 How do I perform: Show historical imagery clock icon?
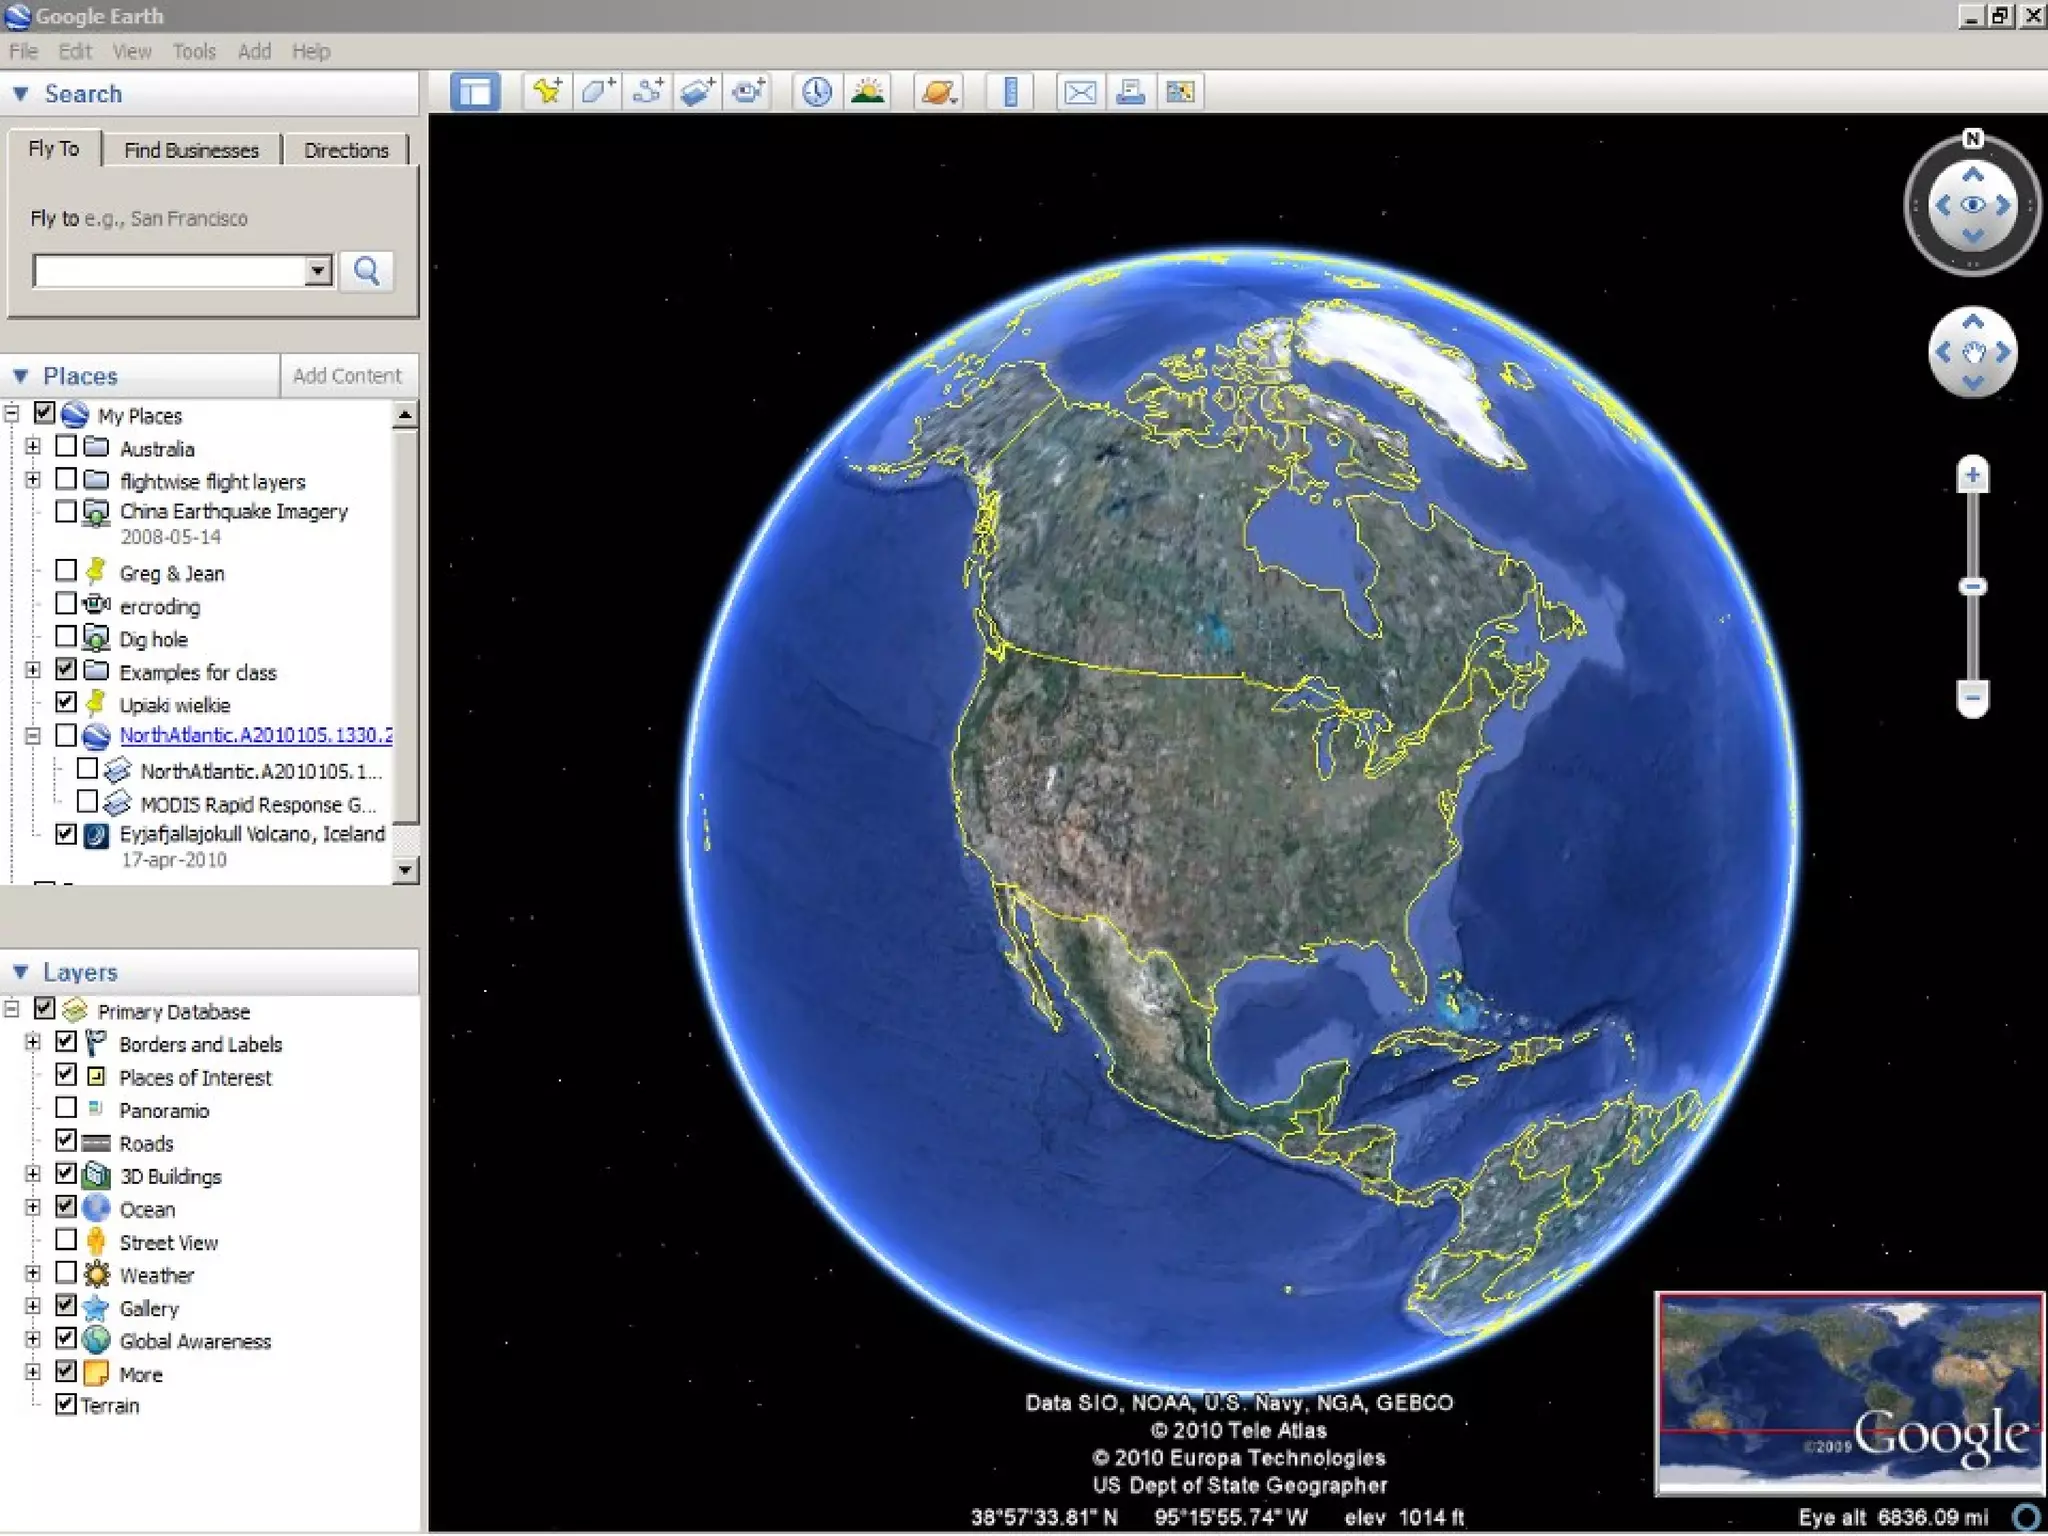pyautogui.click(x=817, y=92)
